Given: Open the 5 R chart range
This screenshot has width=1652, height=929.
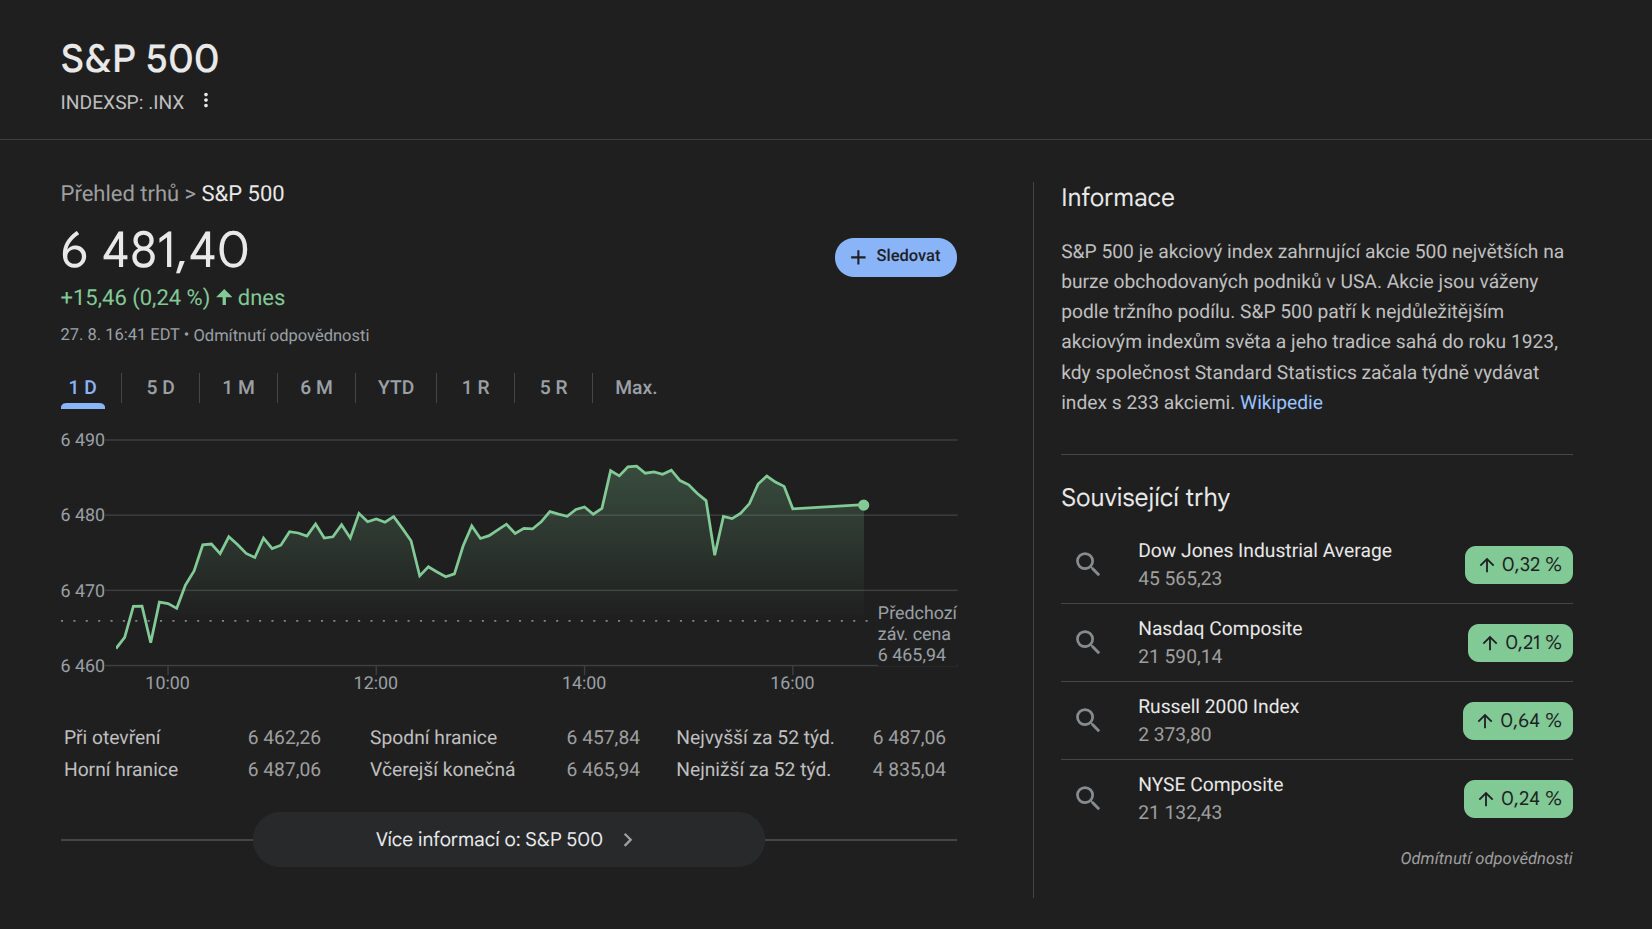Looking at the screenshot, I should [554, 388].
